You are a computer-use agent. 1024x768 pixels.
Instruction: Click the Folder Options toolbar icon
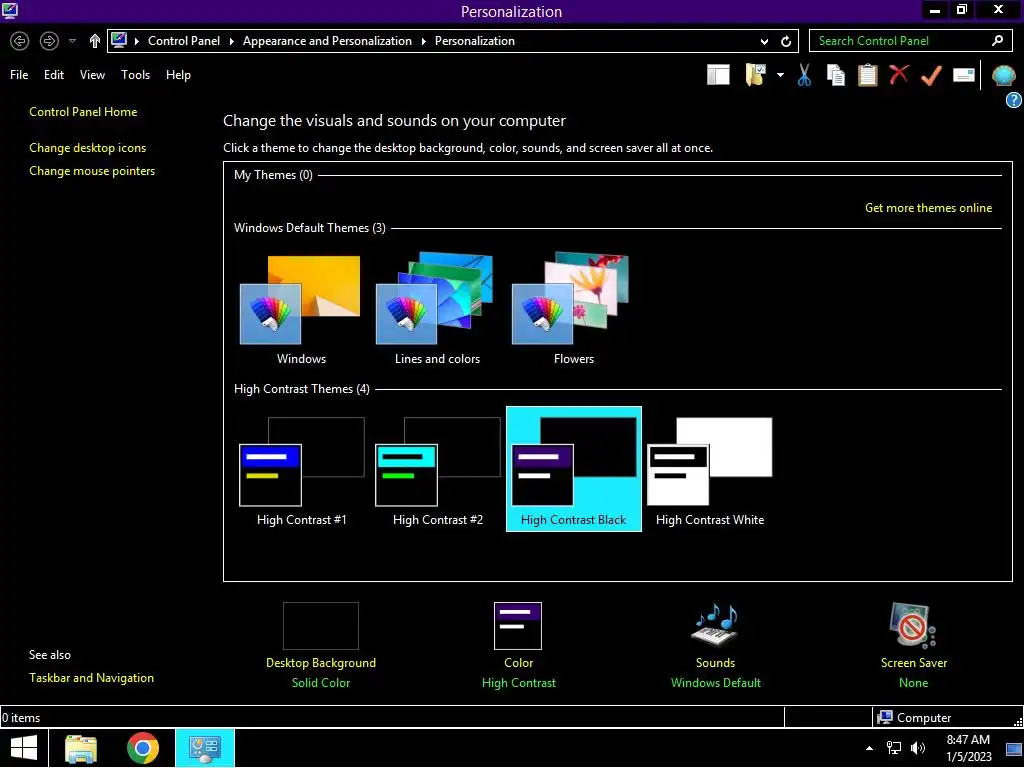point(756,75)
